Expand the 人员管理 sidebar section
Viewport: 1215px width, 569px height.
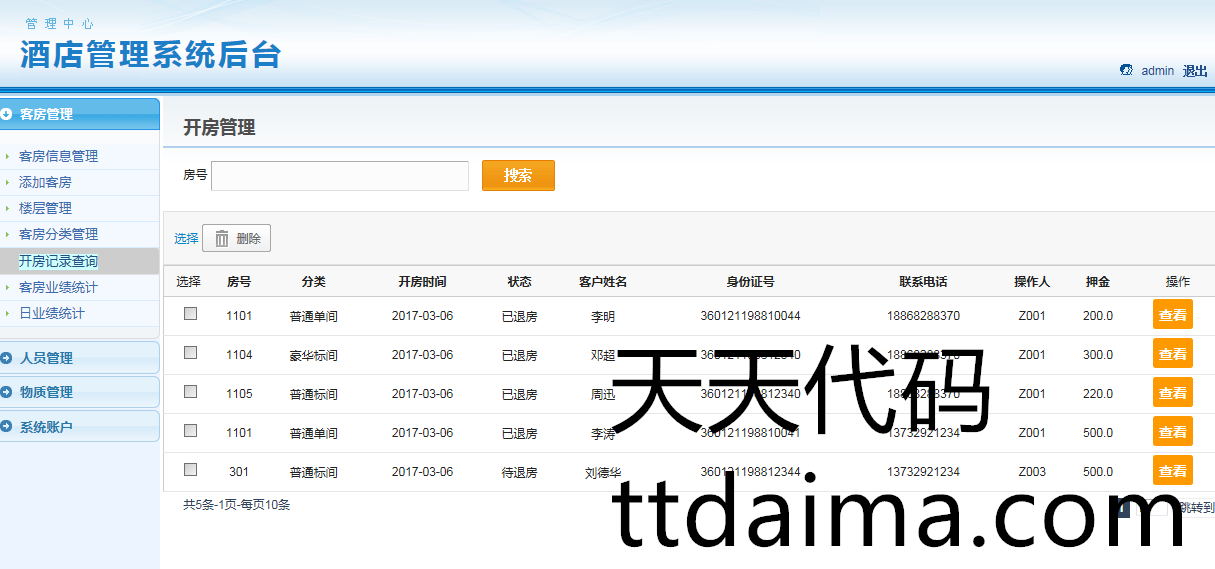pyautogui.click(x=47, y=358)
